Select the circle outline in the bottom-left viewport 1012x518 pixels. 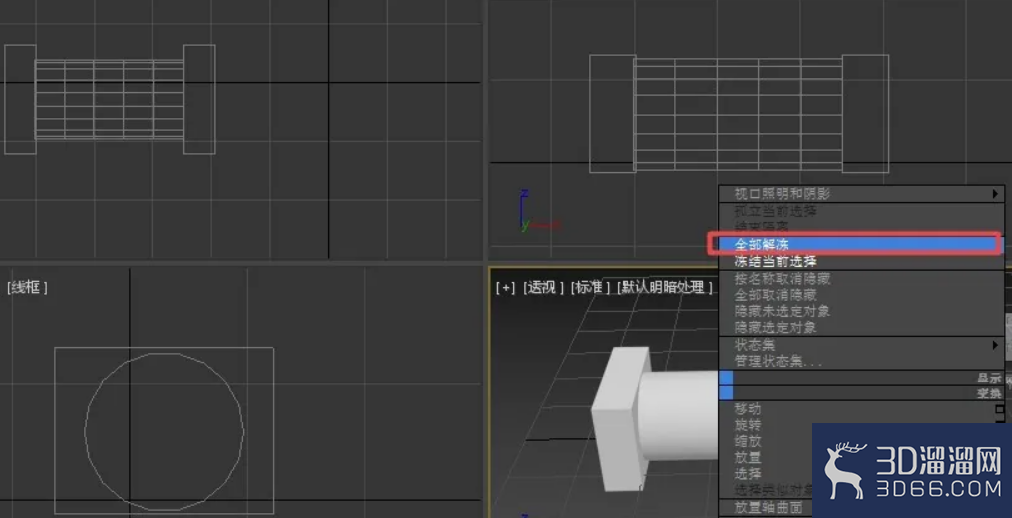click(164, 432)
